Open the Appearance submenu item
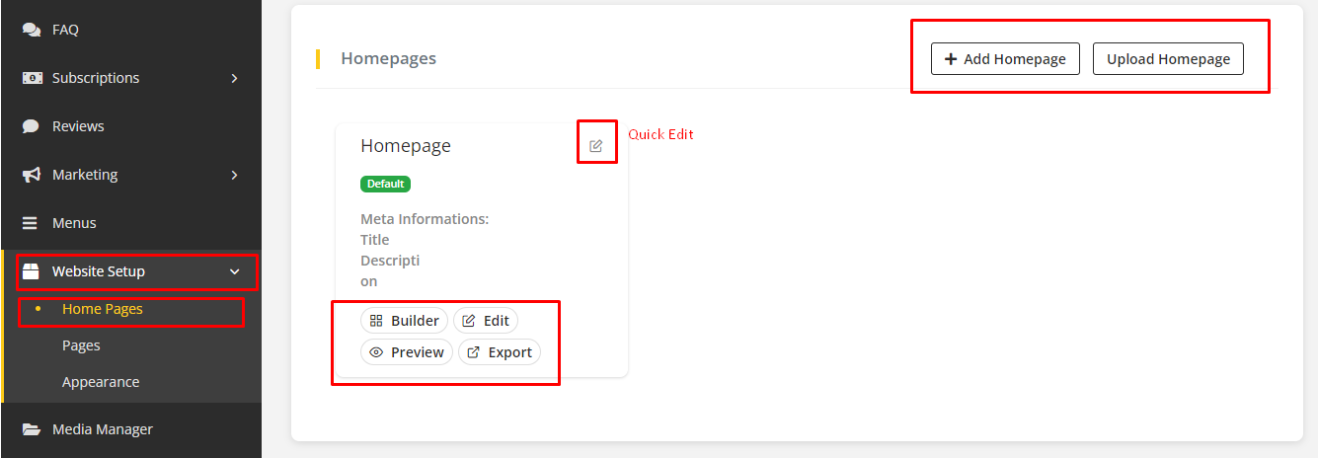Screen dimensions: 1322x458 coord(100,382)
